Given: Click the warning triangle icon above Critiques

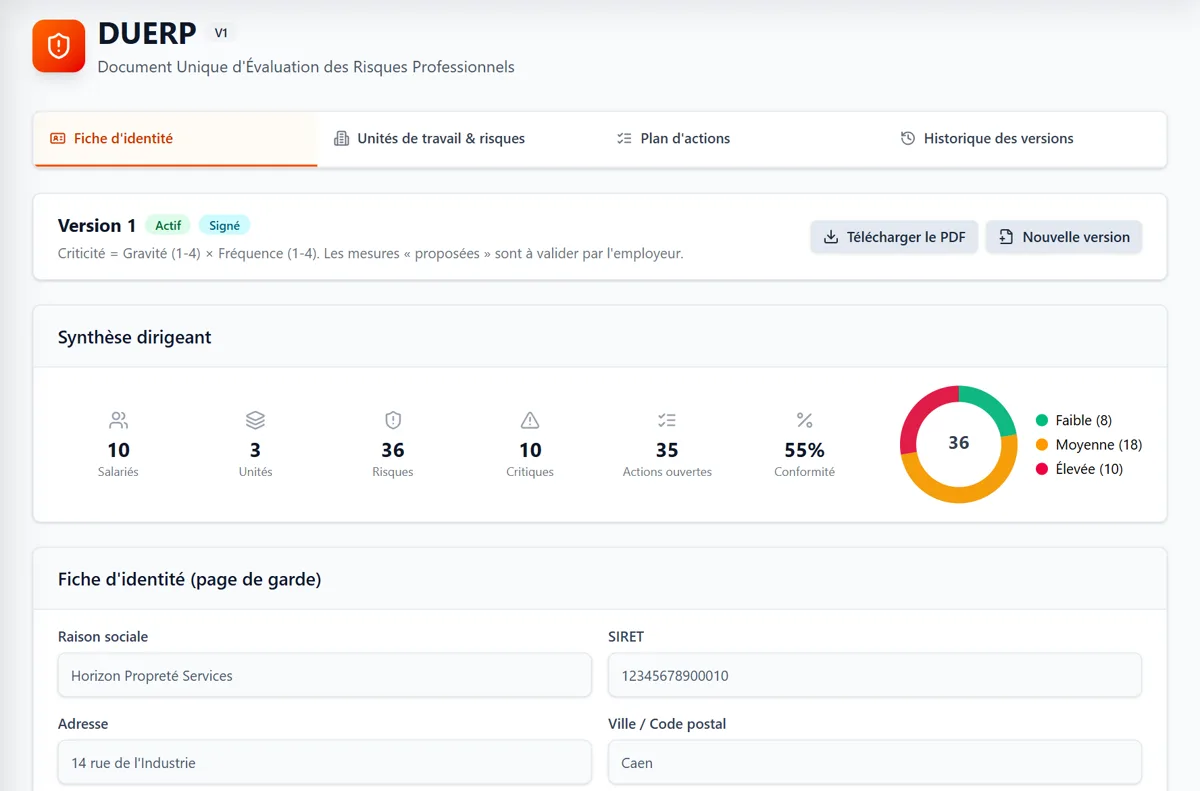Looking at the screenshot, I should (x=530, y=420).
